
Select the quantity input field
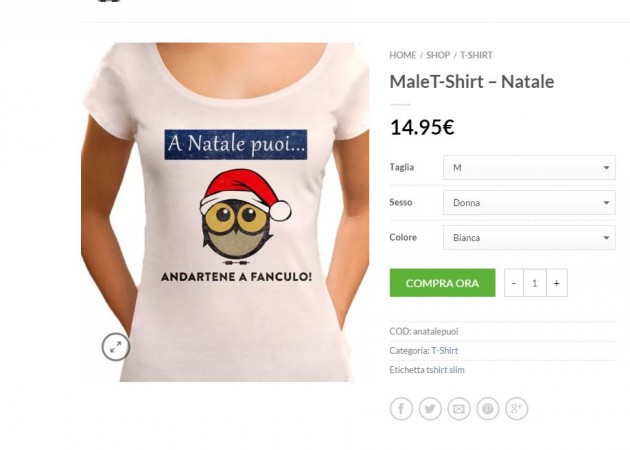[x=535, y=283]
